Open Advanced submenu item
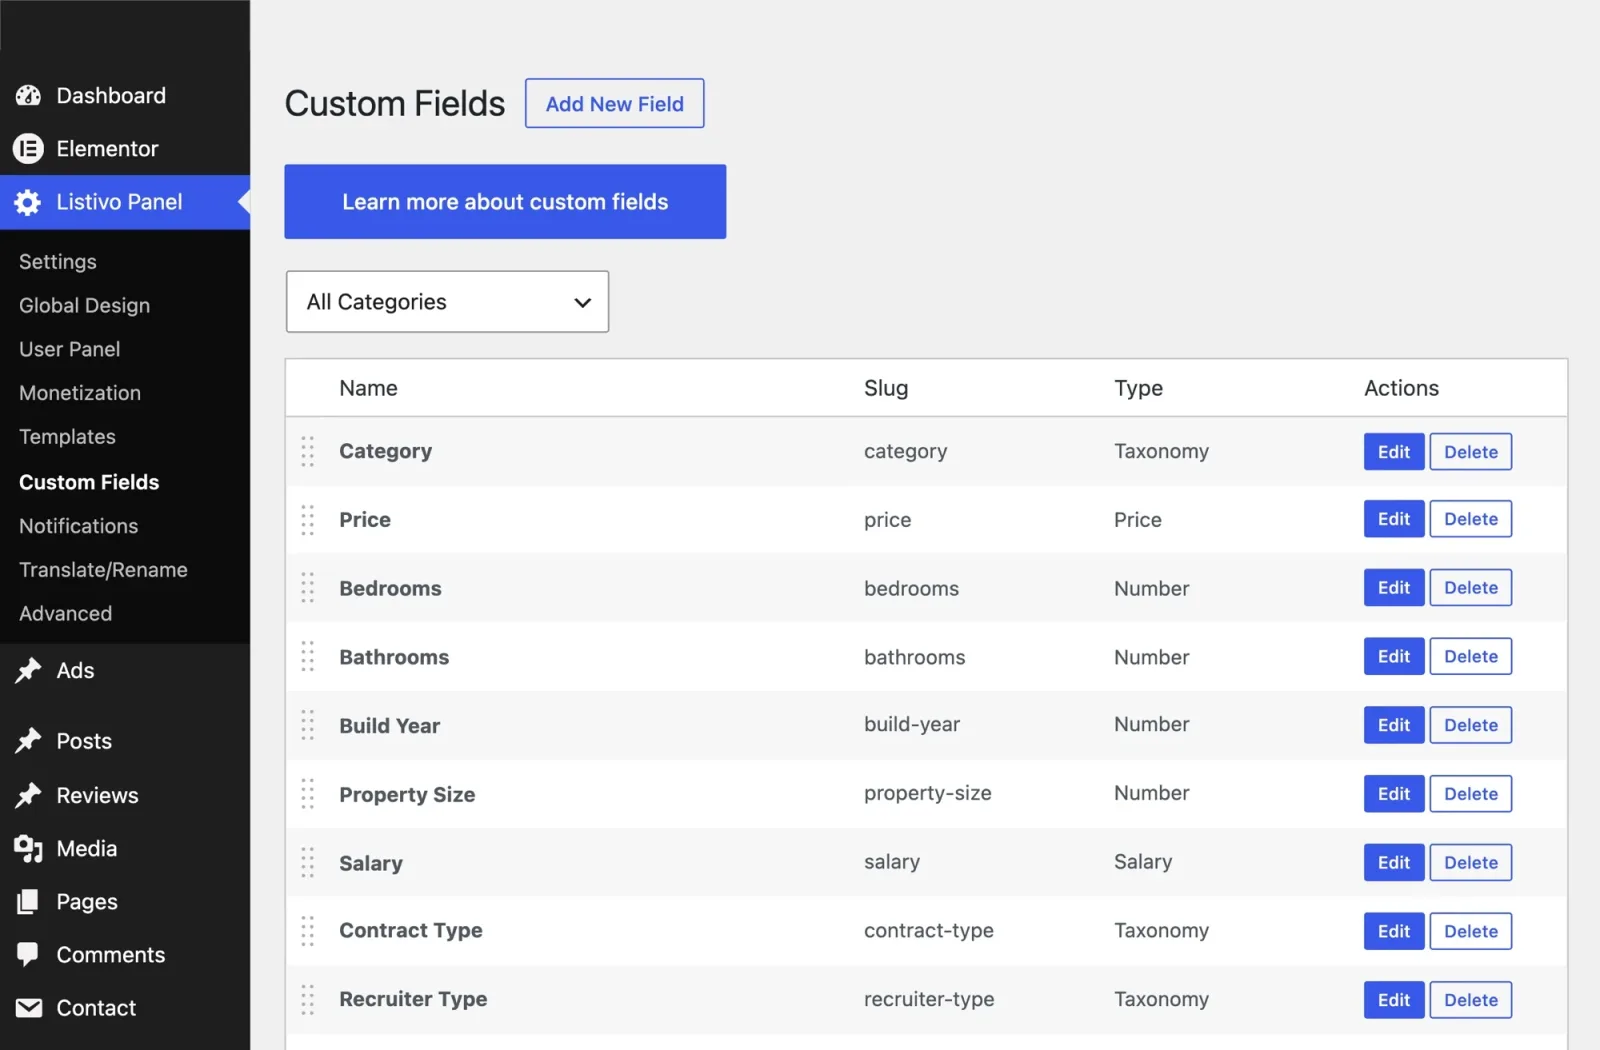Screen dimensions: 1600x1050 click(x=66, y=614)
